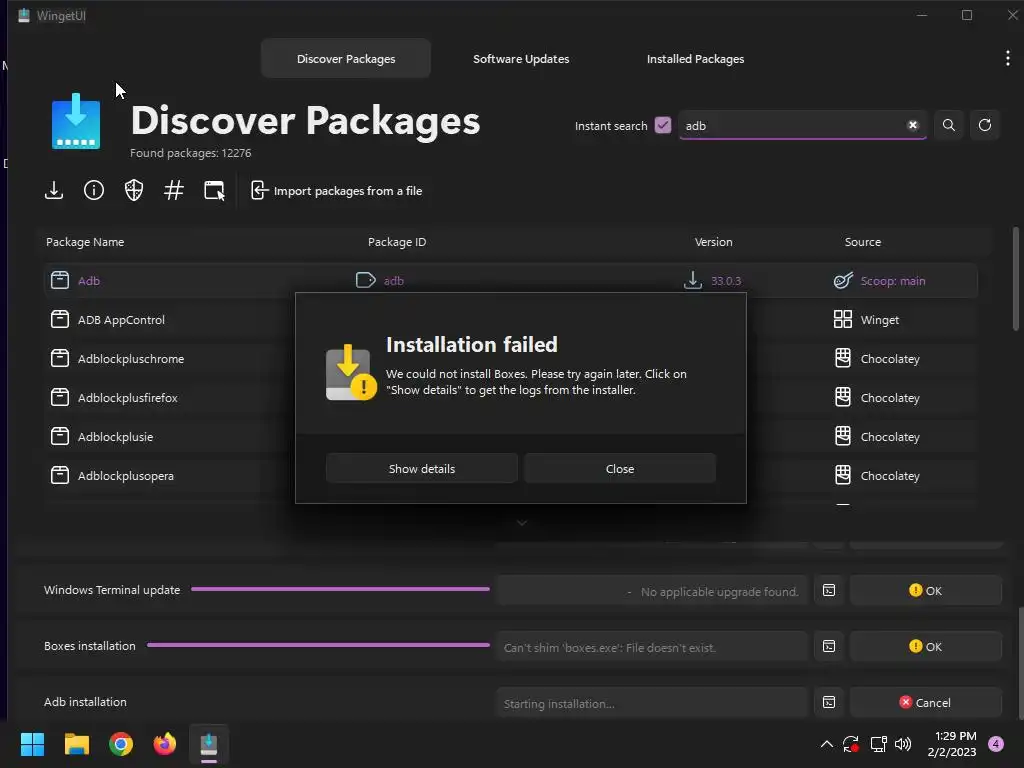Select the Adblockpluschrome package
Screen dimensions: 1024x768
pyautogui.click(x=131, y=359)
